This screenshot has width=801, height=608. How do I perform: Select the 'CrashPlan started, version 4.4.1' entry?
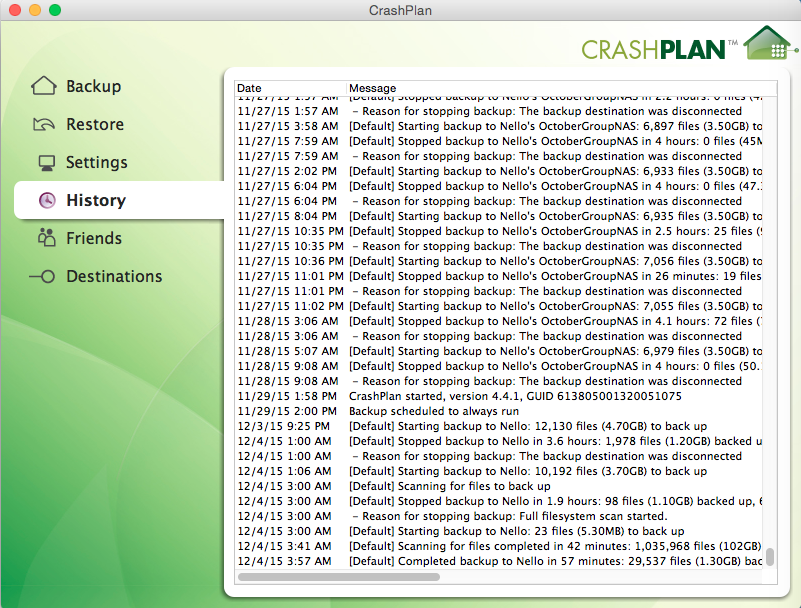pos(499,396)
